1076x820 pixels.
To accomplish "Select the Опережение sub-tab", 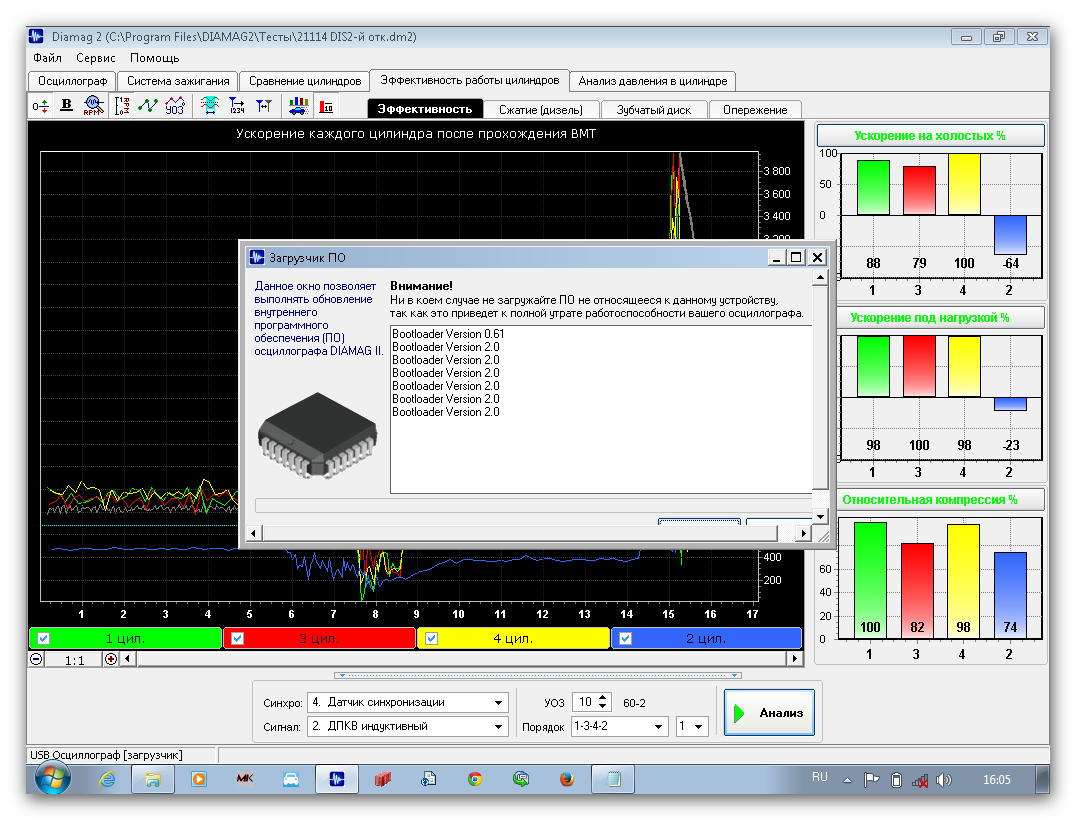I will click(x=755, y=110).
